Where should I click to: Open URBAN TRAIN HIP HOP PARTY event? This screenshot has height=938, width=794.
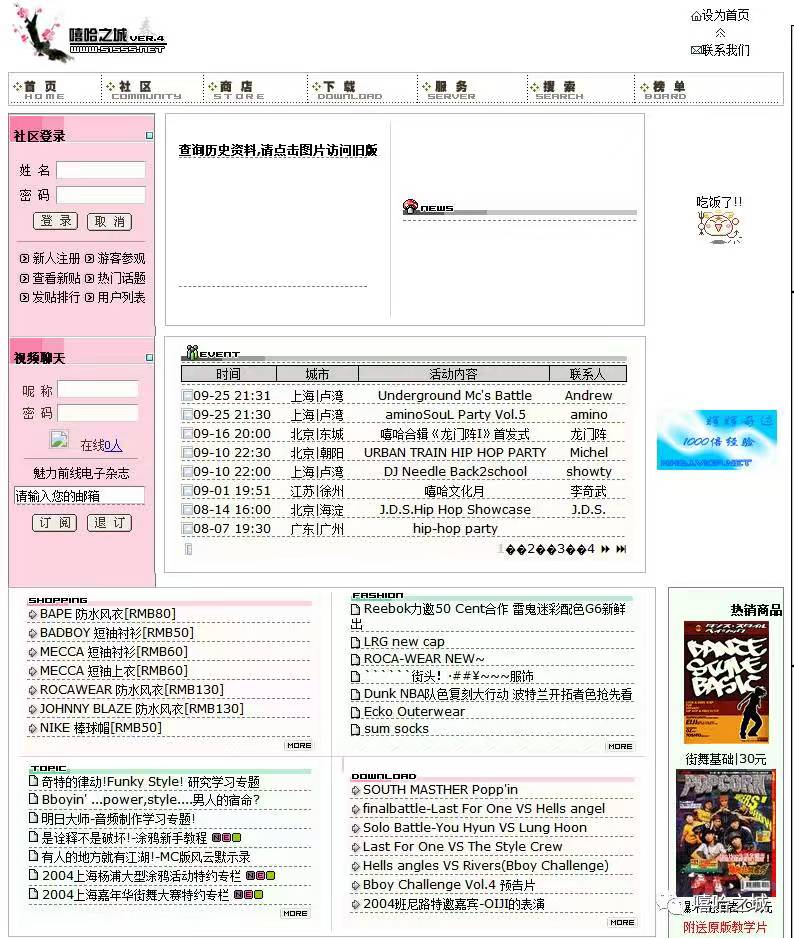[455, 453]
